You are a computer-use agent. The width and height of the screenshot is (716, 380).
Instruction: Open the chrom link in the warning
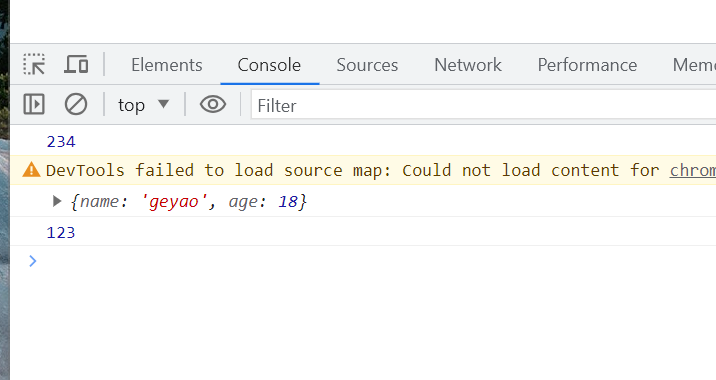(693, 170)
